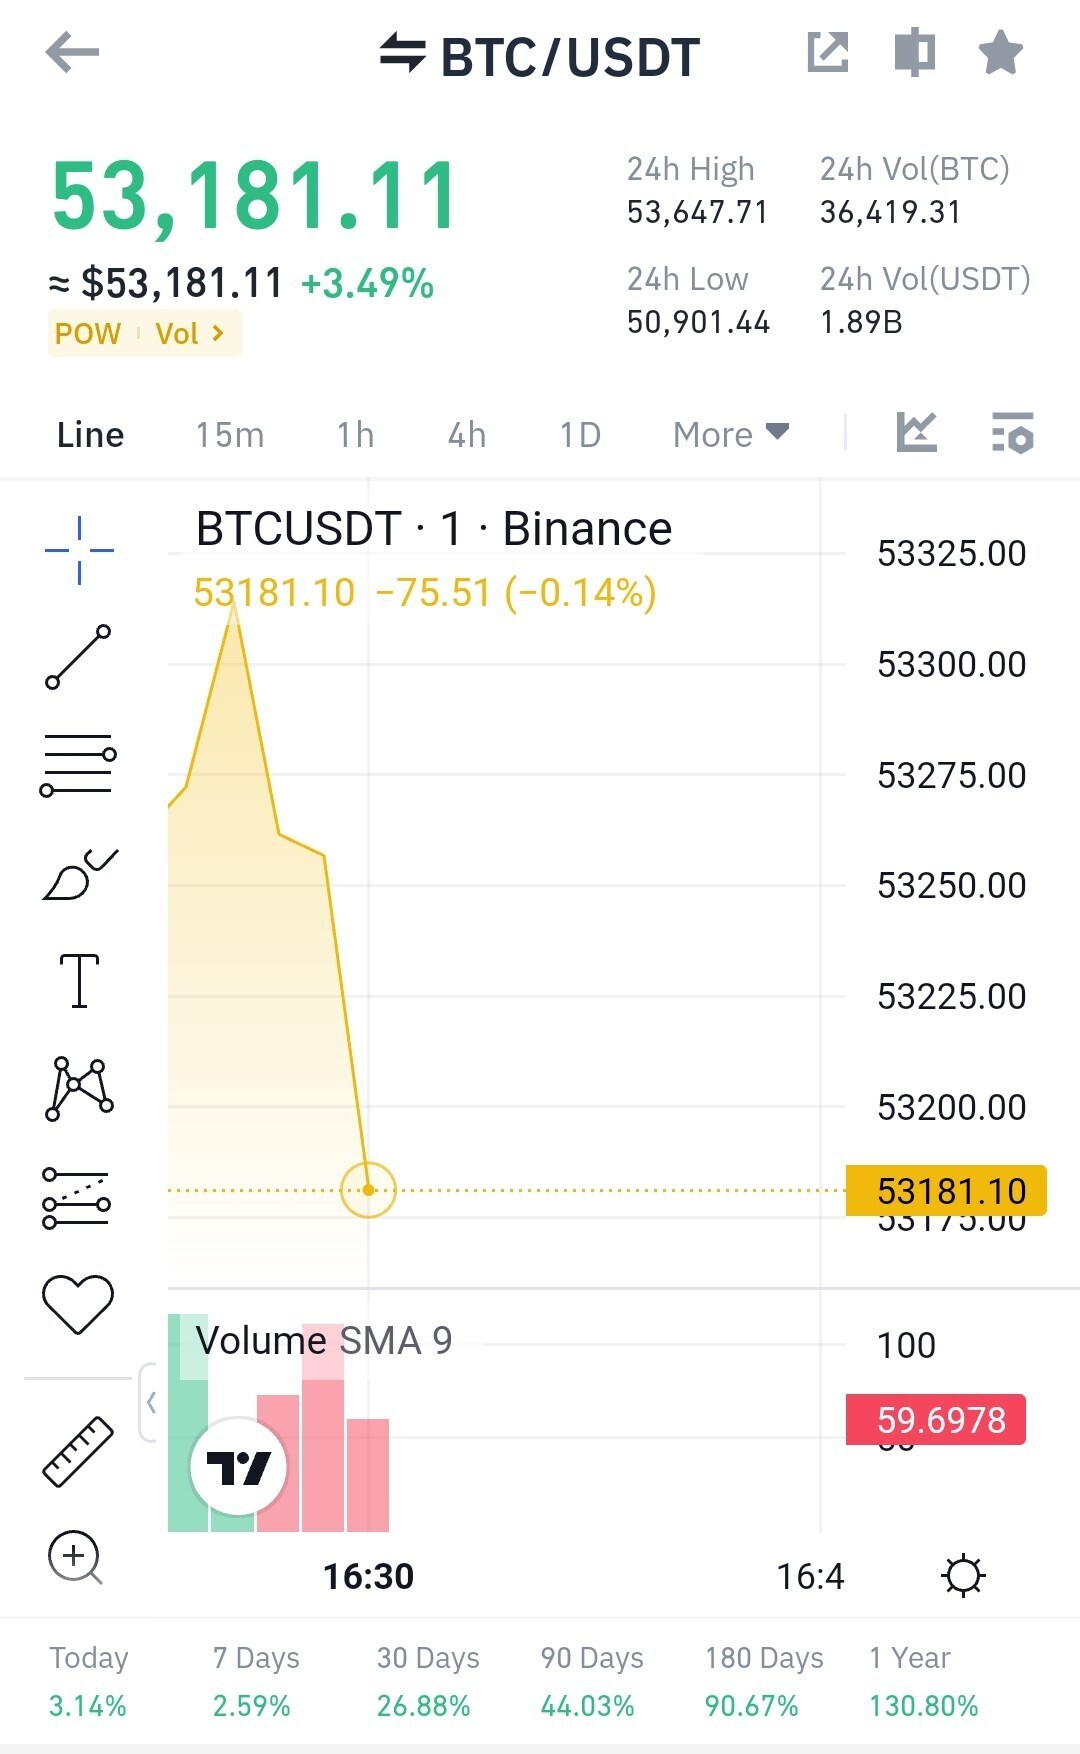Screen dimensions: 1080x1754
Task: Open chart settings gear near time axis
Action: point(963,1576)
